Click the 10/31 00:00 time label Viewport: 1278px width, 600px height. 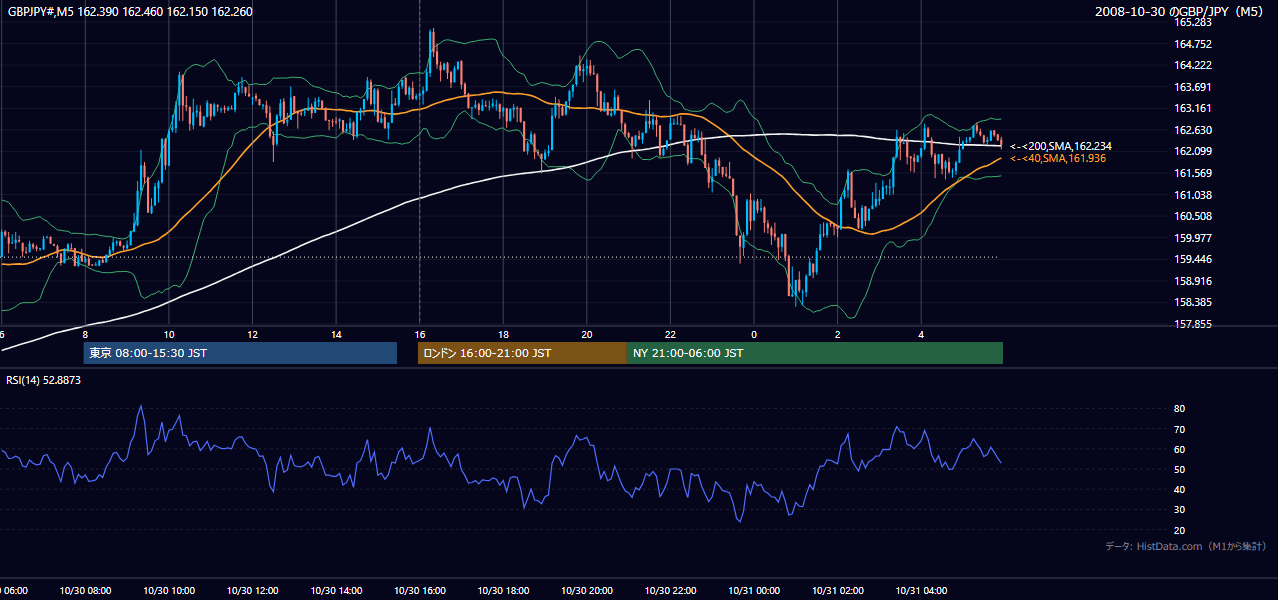coord(754,591)
